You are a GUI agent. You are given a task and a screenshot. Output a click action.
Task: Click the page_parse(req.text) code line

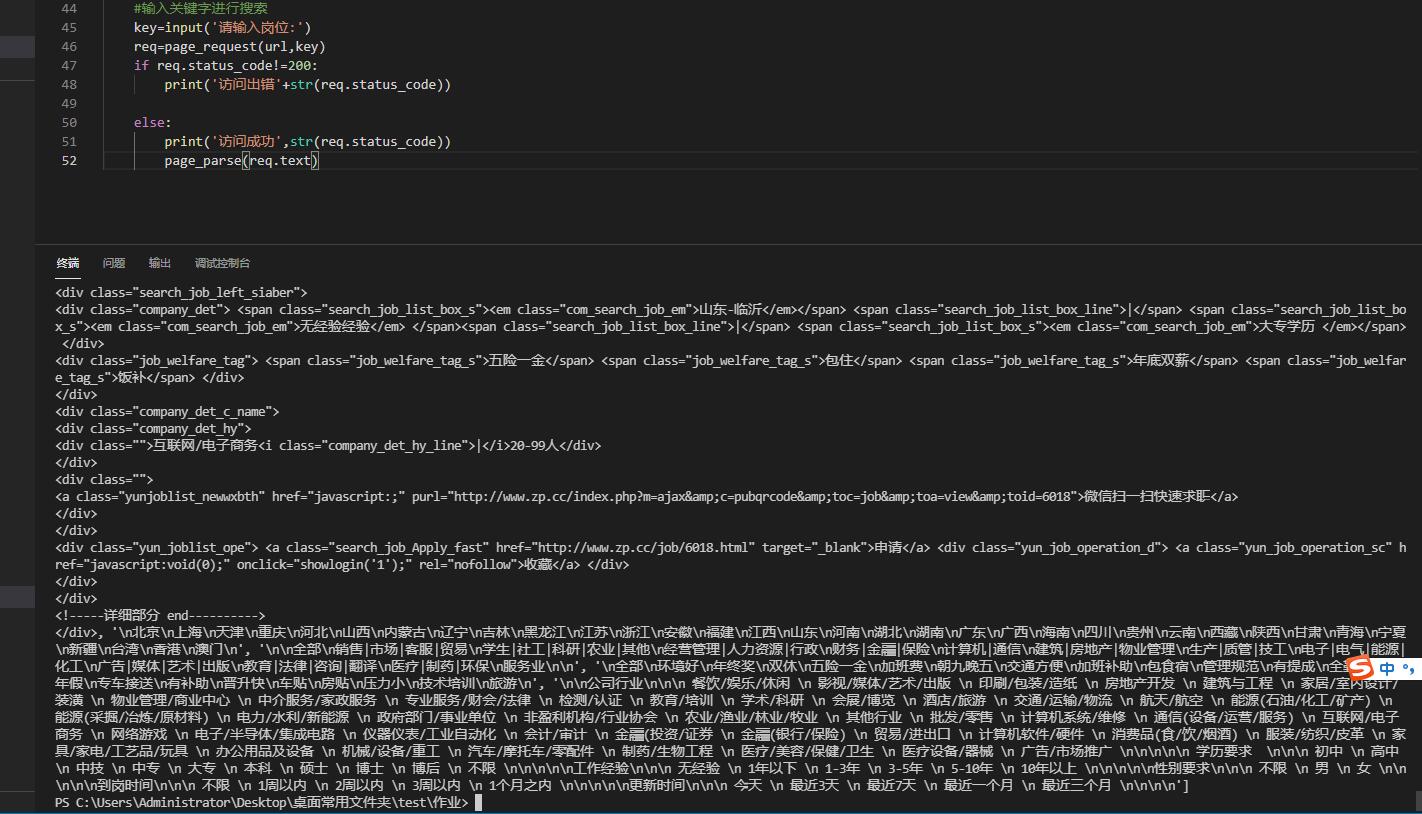(240, 160)
